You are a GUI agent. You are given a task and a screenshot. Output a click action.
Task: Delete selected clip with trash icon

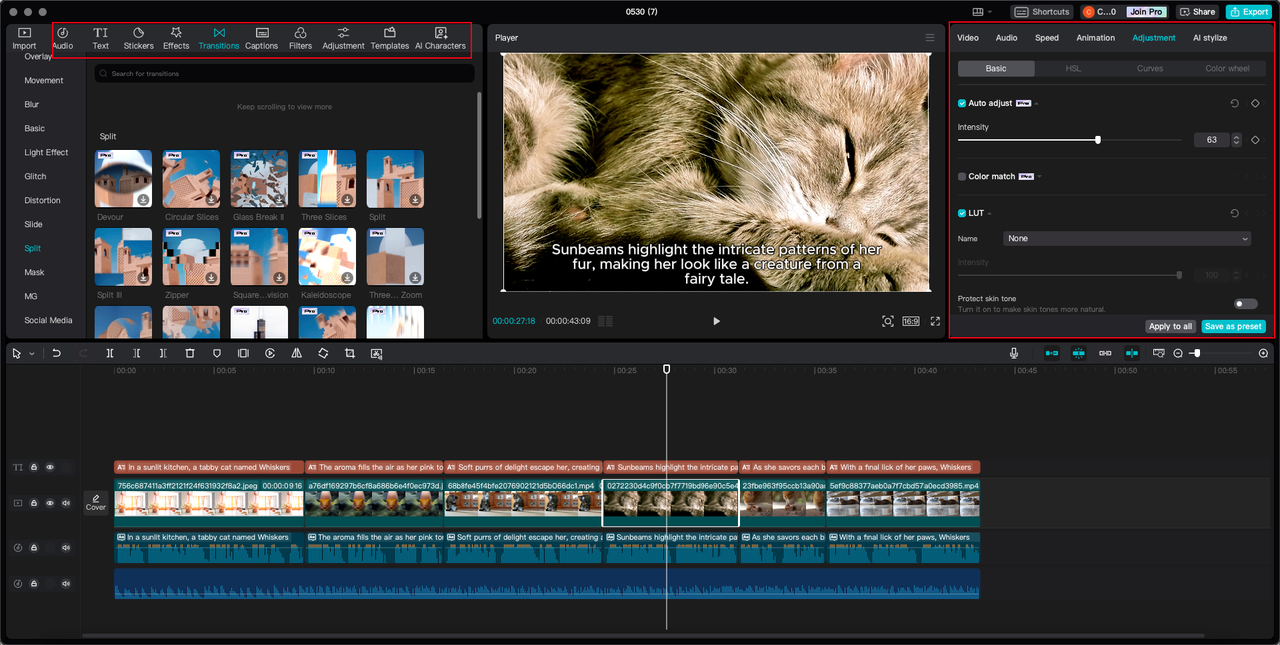pos(190,353)
